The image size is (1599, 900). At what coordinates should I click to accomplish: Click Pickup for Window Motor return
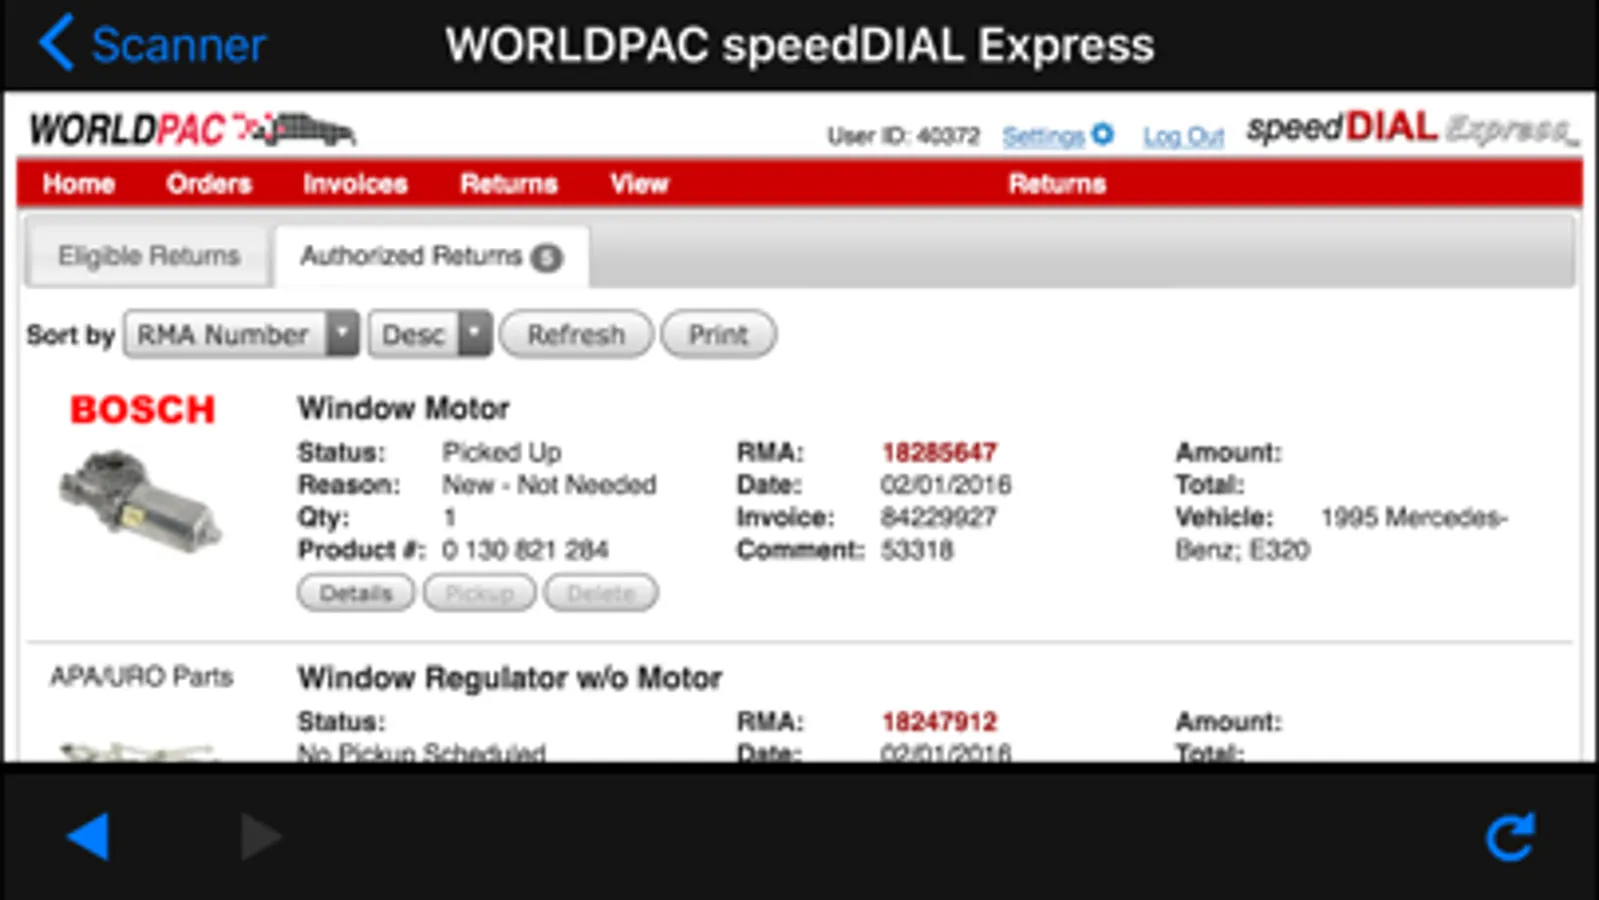(x=480, y=593)
